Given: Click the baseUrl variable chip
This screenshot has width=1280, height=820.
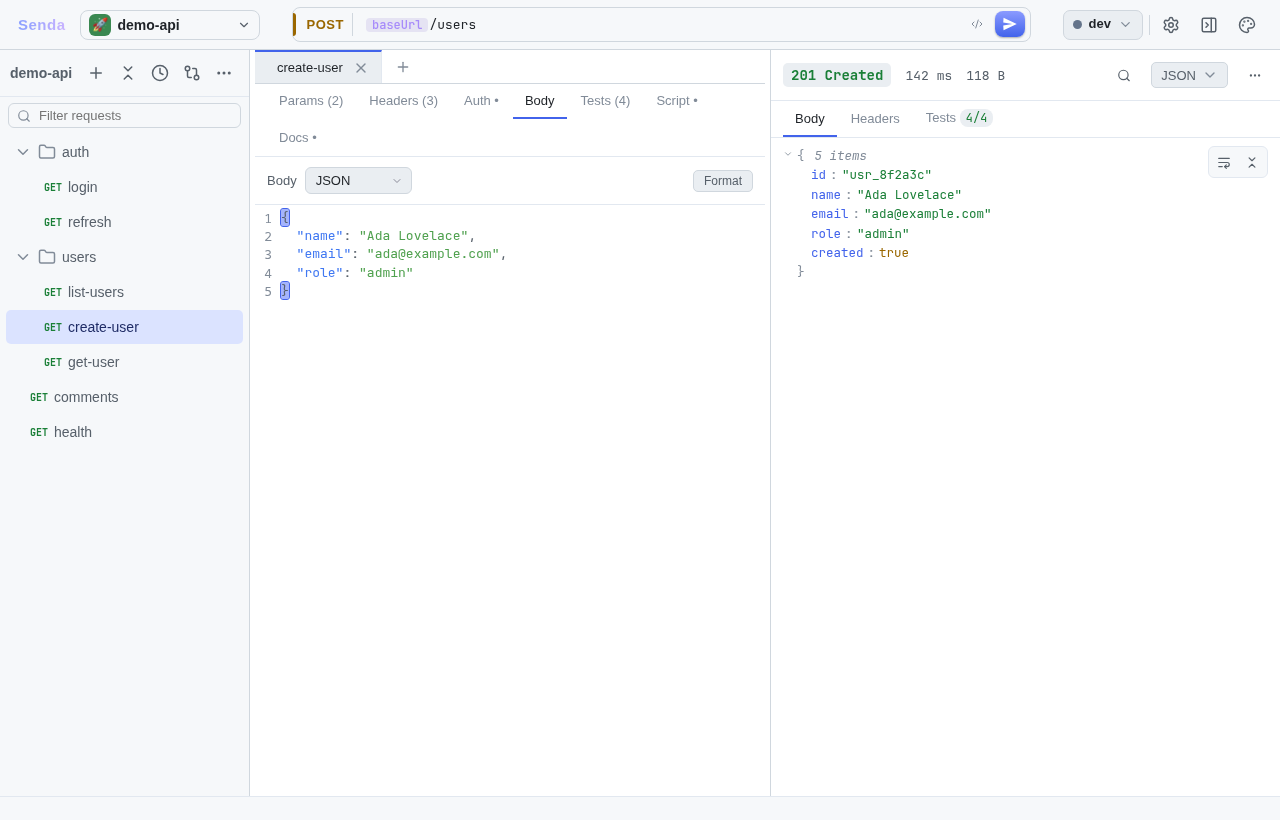Looking at the screenshot, I should pyautogui.click(x=397, y=25).
